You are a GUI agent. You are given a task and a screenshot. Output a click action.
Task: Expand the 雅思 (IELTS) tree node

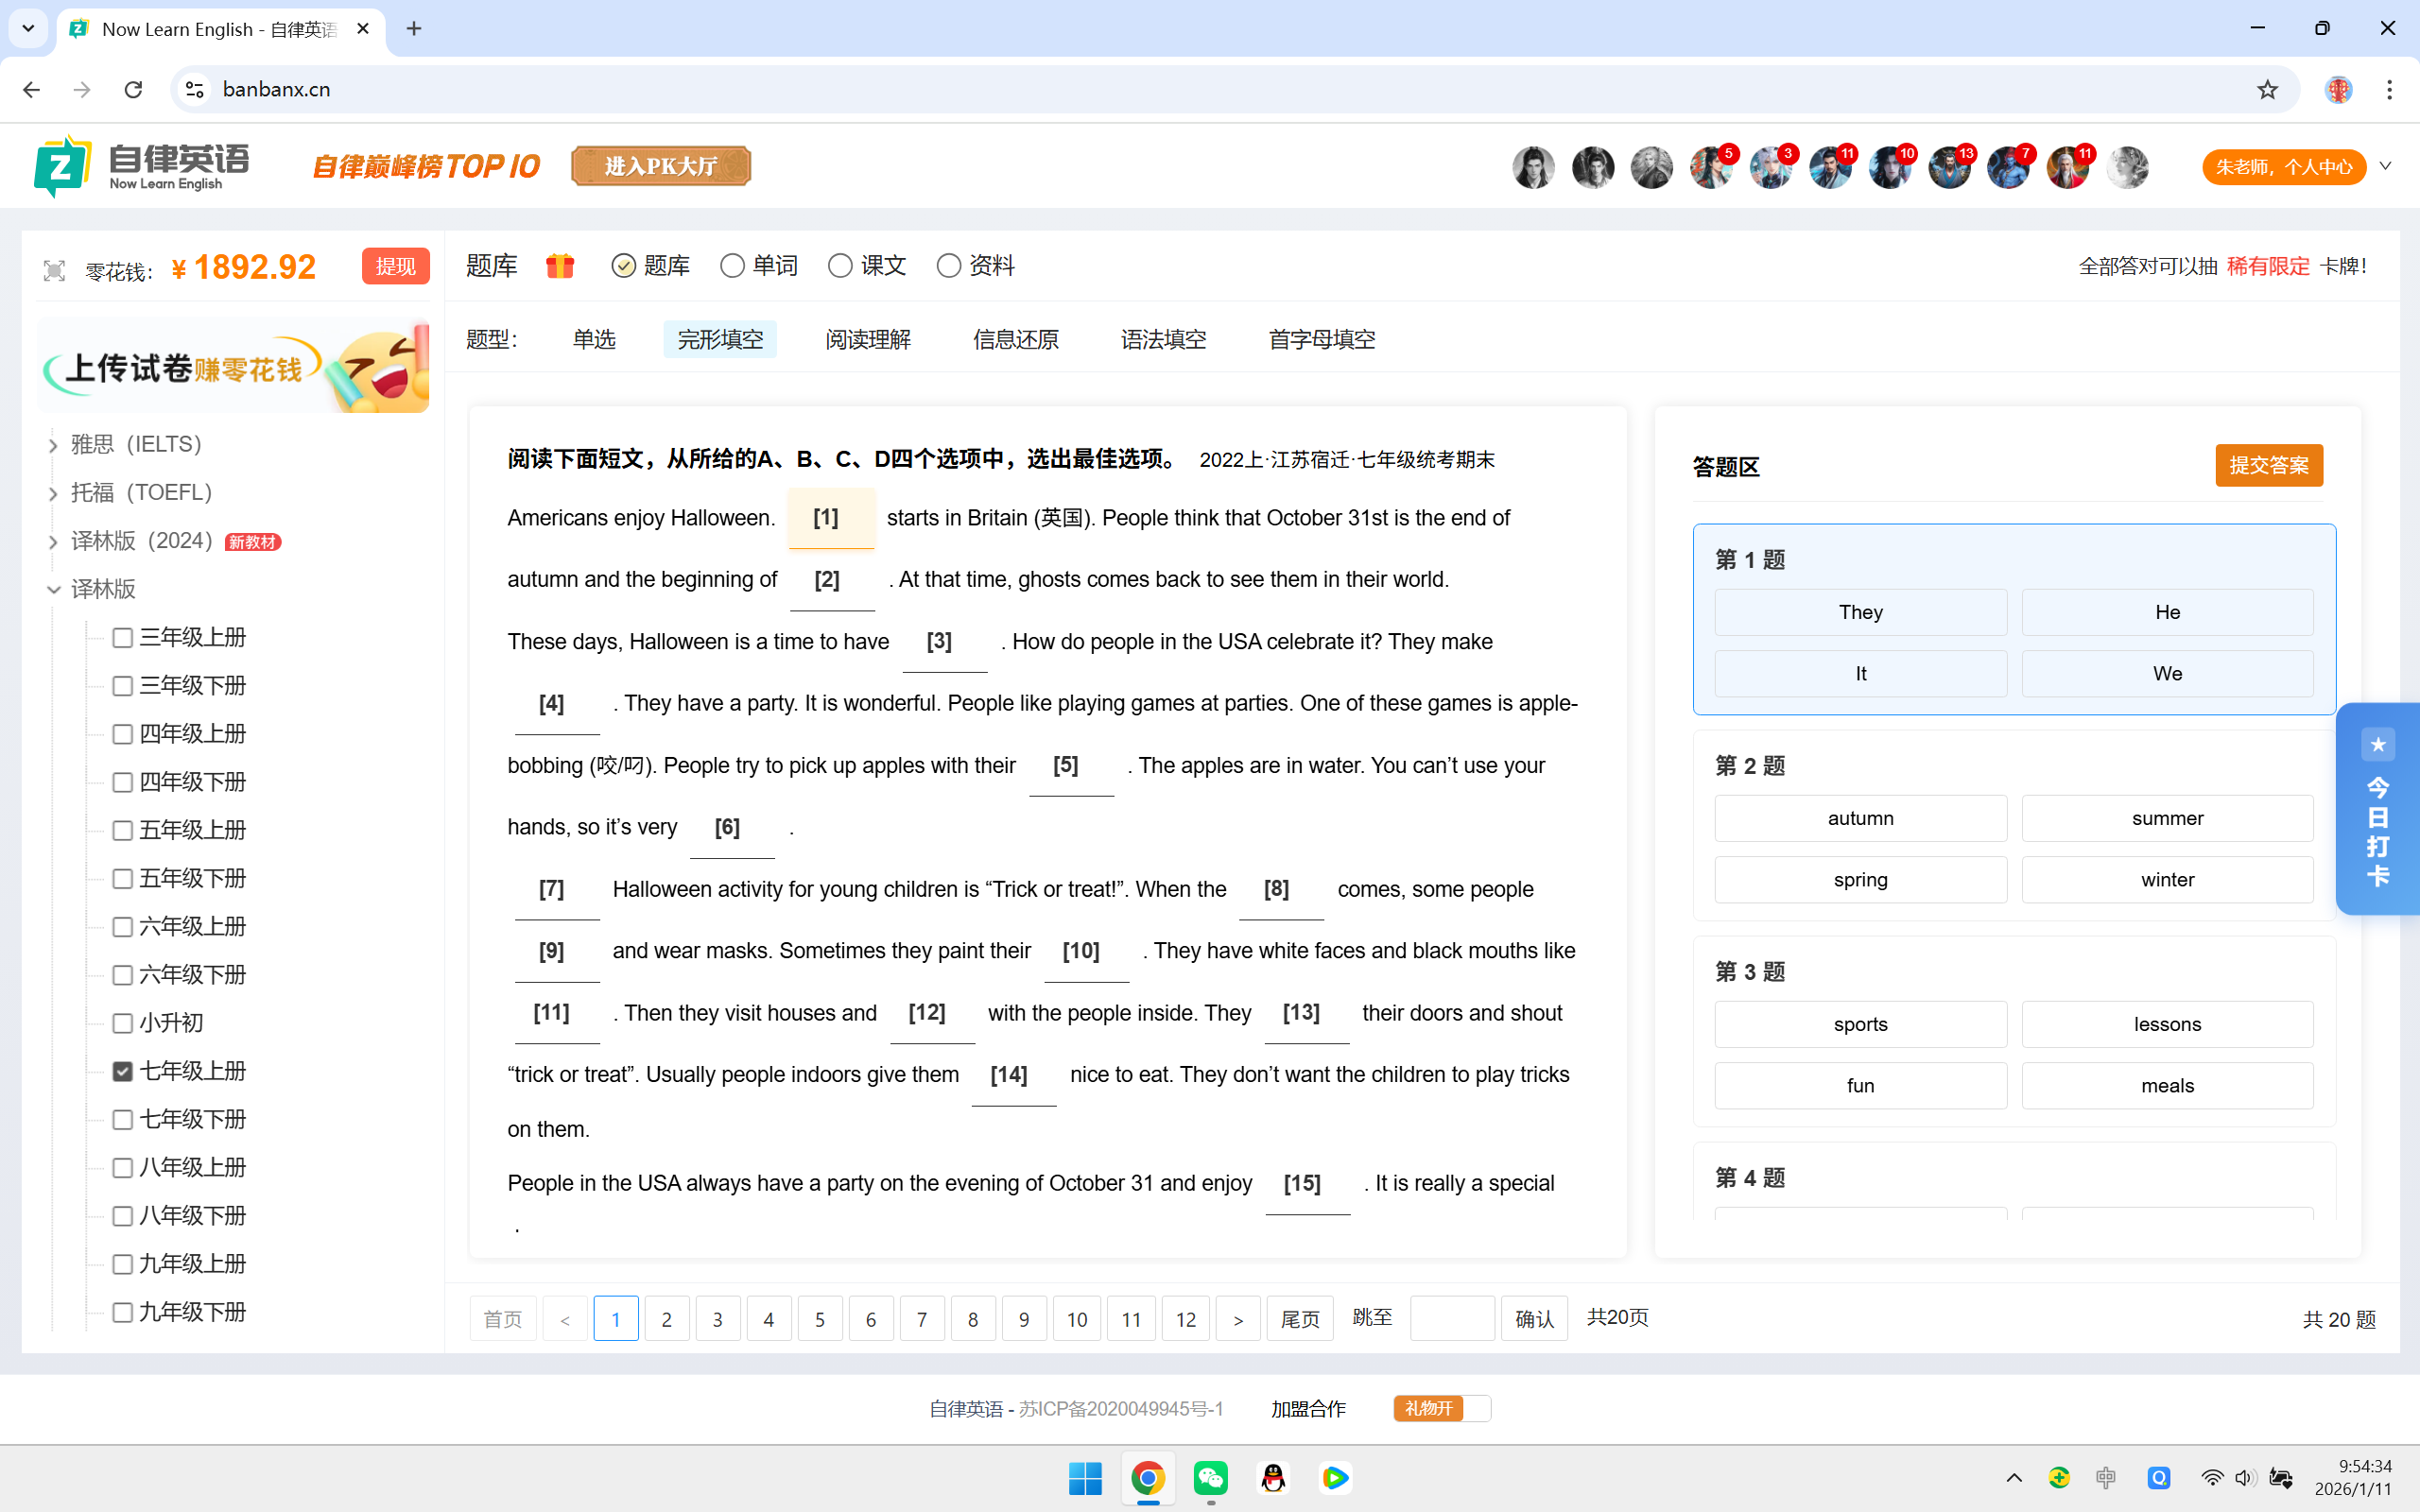53,445
